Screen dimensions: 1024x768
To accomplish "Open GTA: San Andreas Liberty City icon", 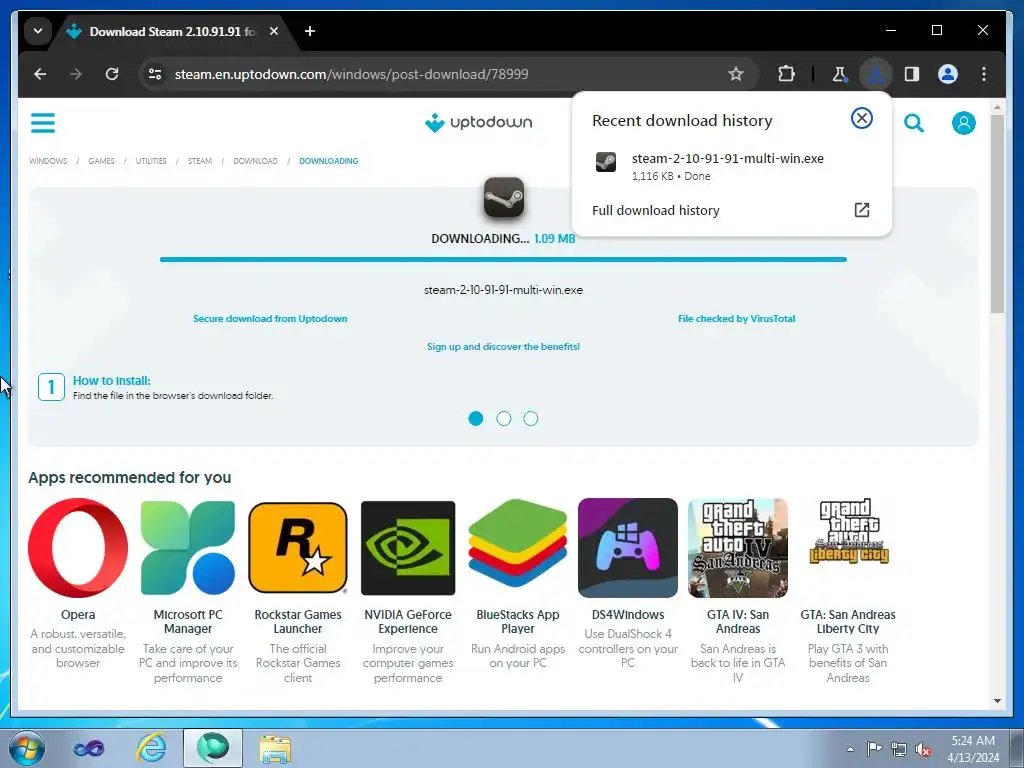I will click(848, 532).
